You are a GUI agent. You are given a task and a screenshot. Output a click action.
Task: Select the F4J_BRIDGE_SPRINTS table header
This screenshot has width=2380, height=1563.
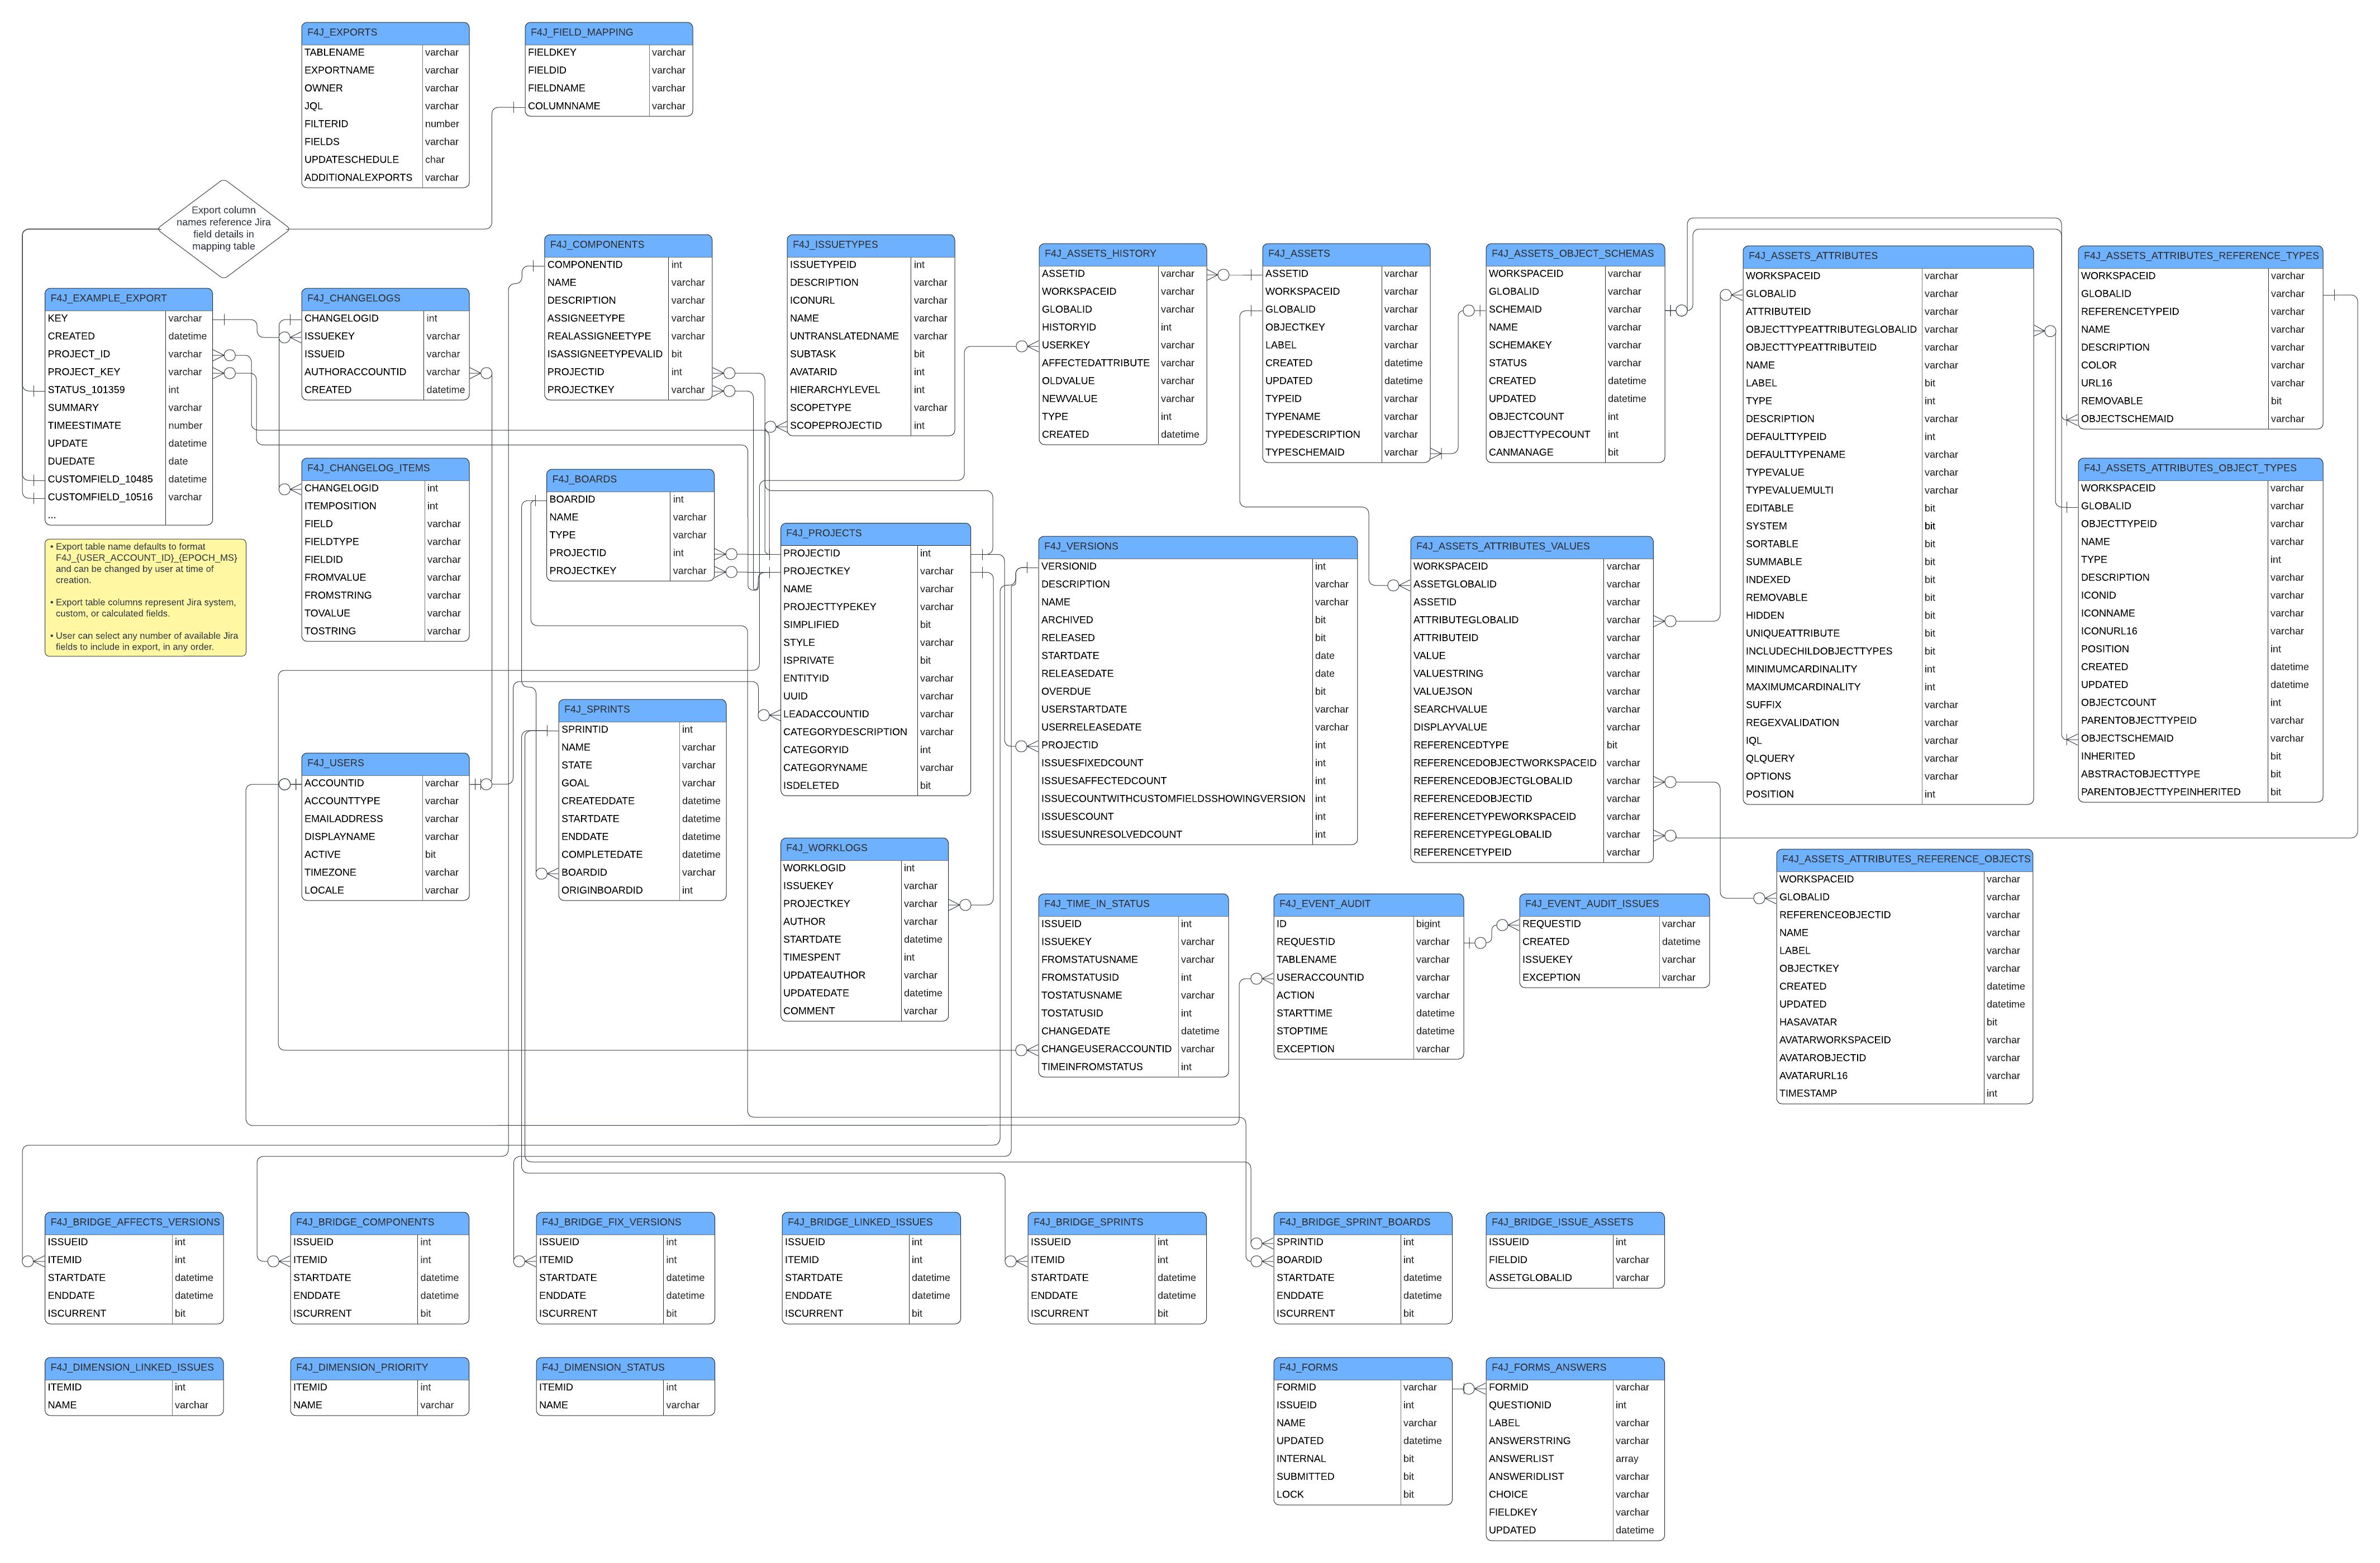coord(1117,1223)
